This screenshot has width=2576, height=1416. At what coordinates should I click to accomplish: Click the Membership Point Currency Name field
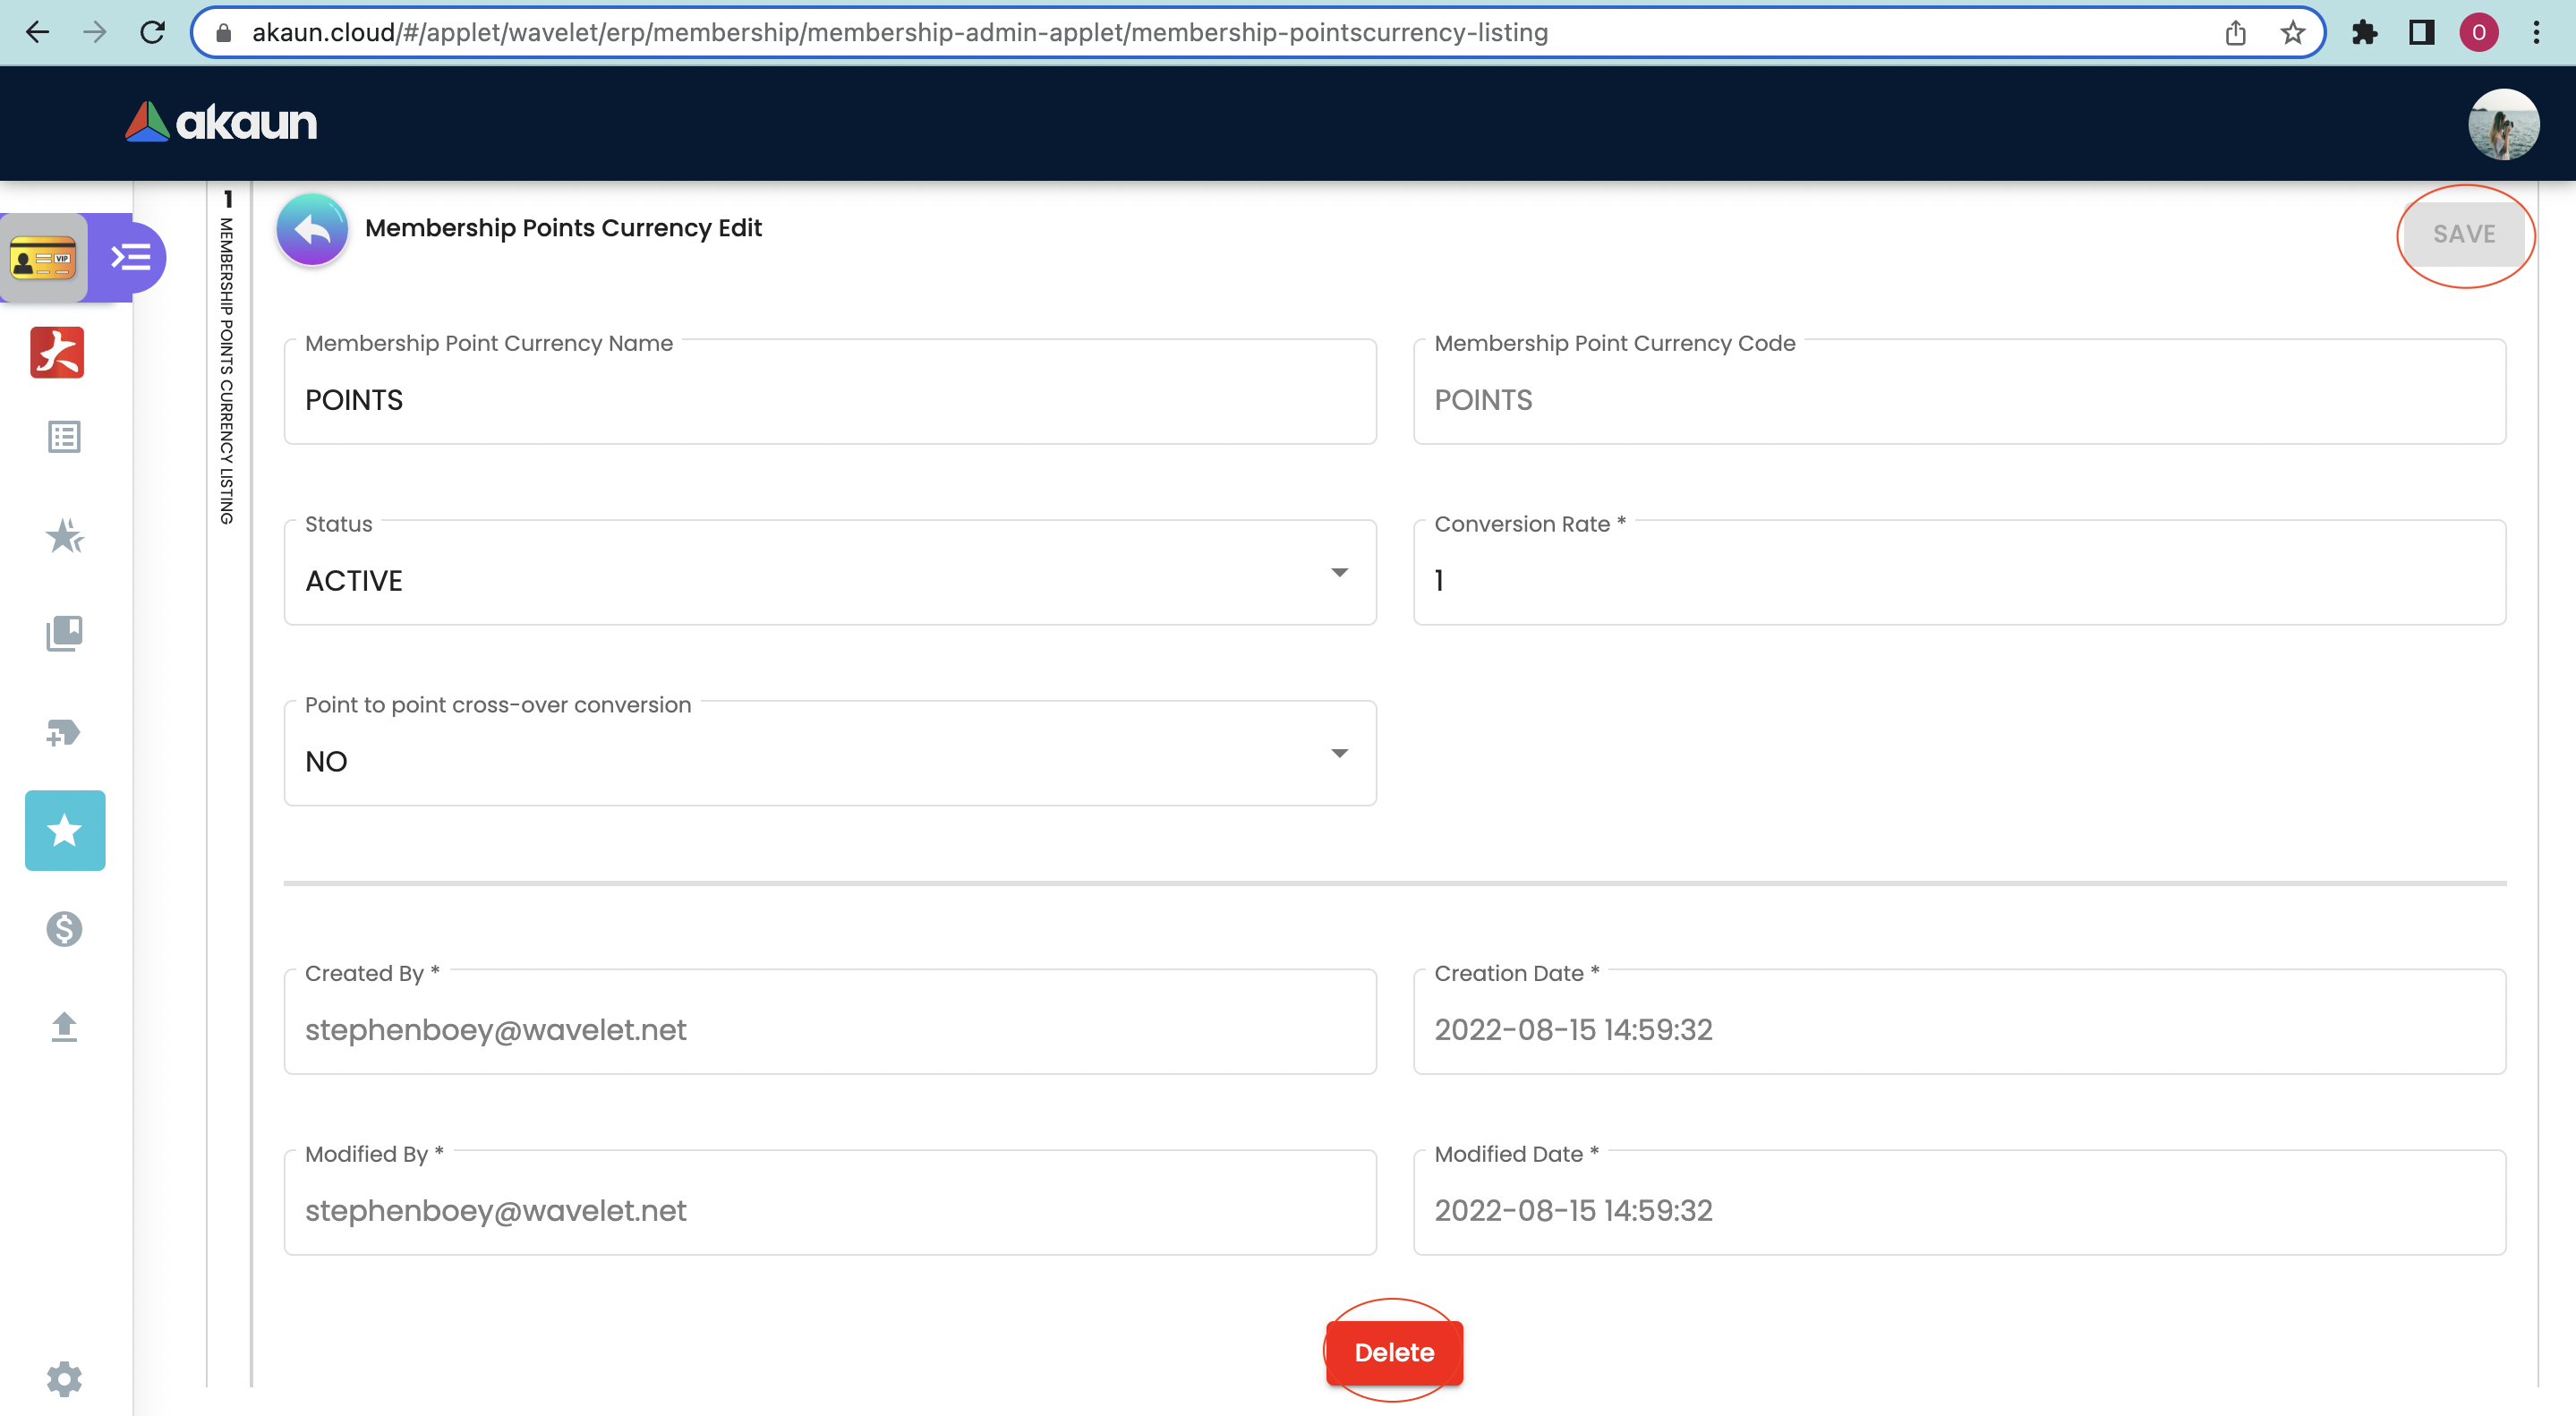(829, 399)
